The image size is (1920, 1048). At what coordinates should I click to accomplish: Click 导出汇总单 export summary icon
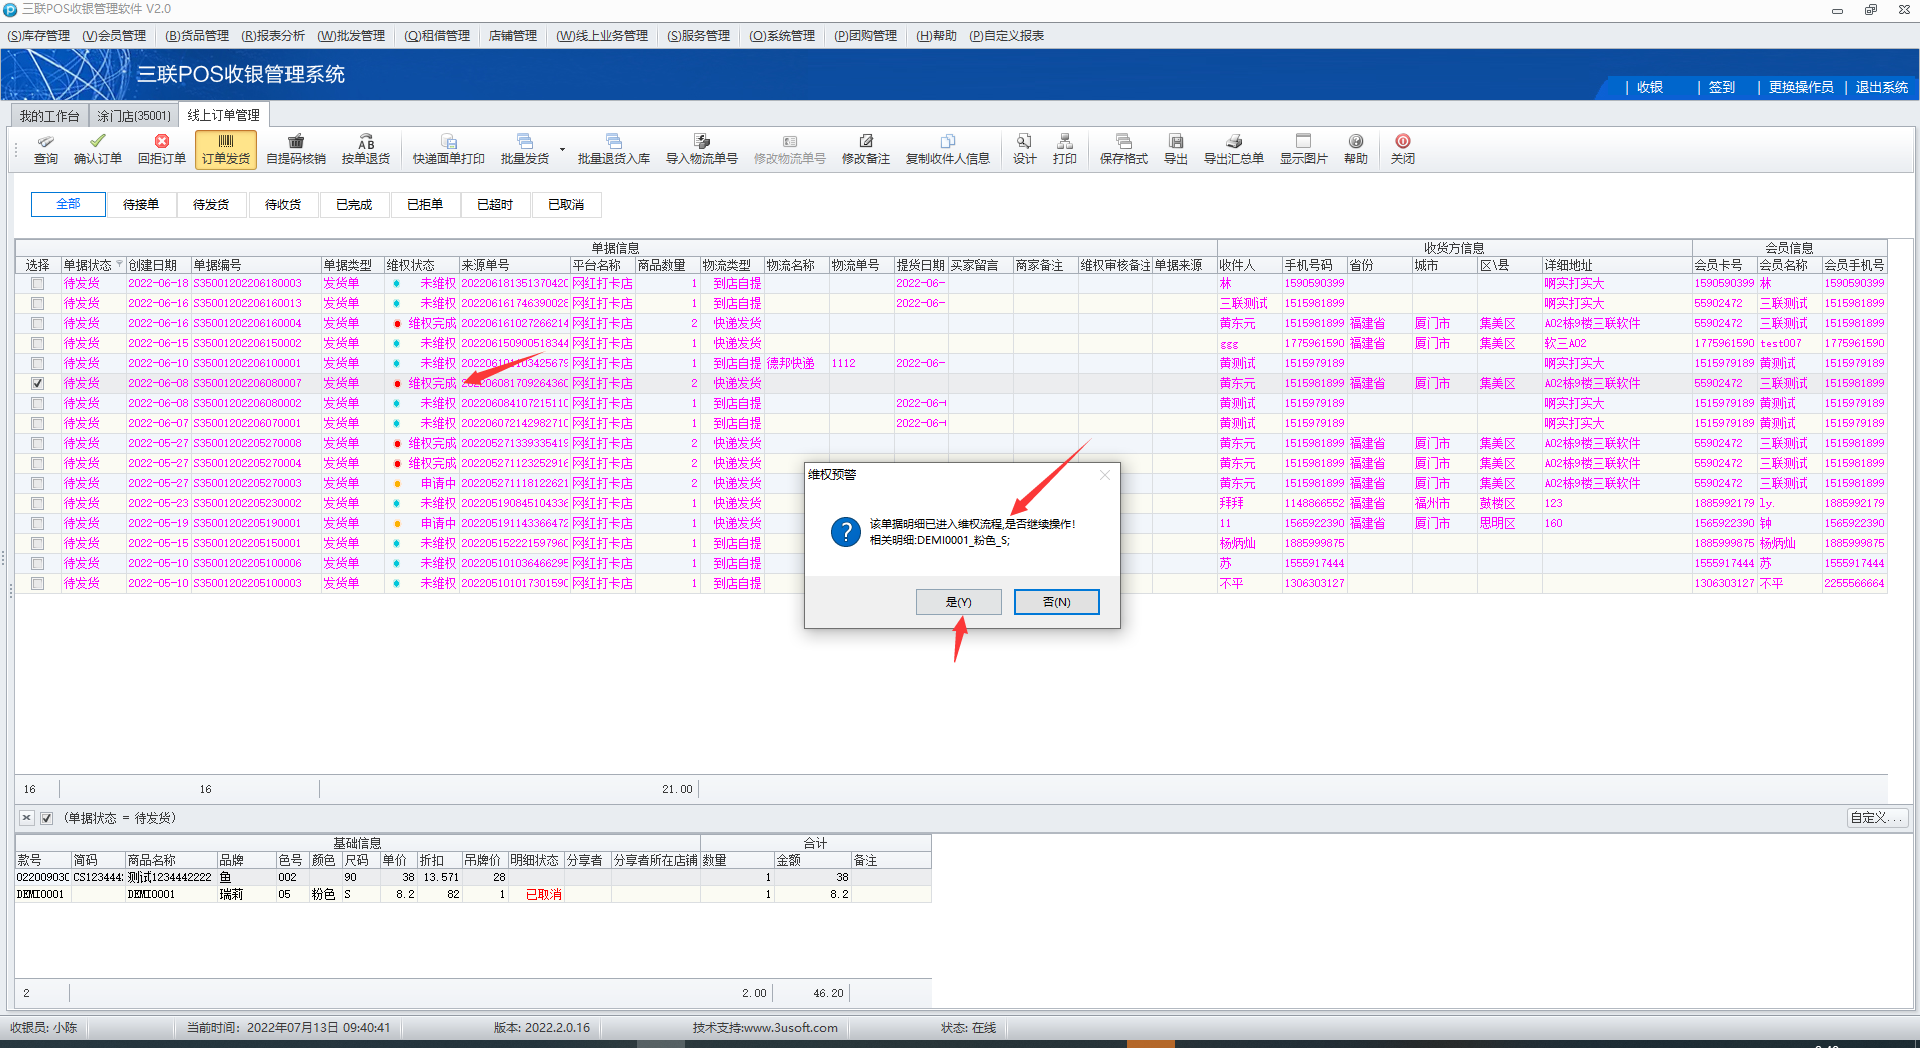point(1234,150)
